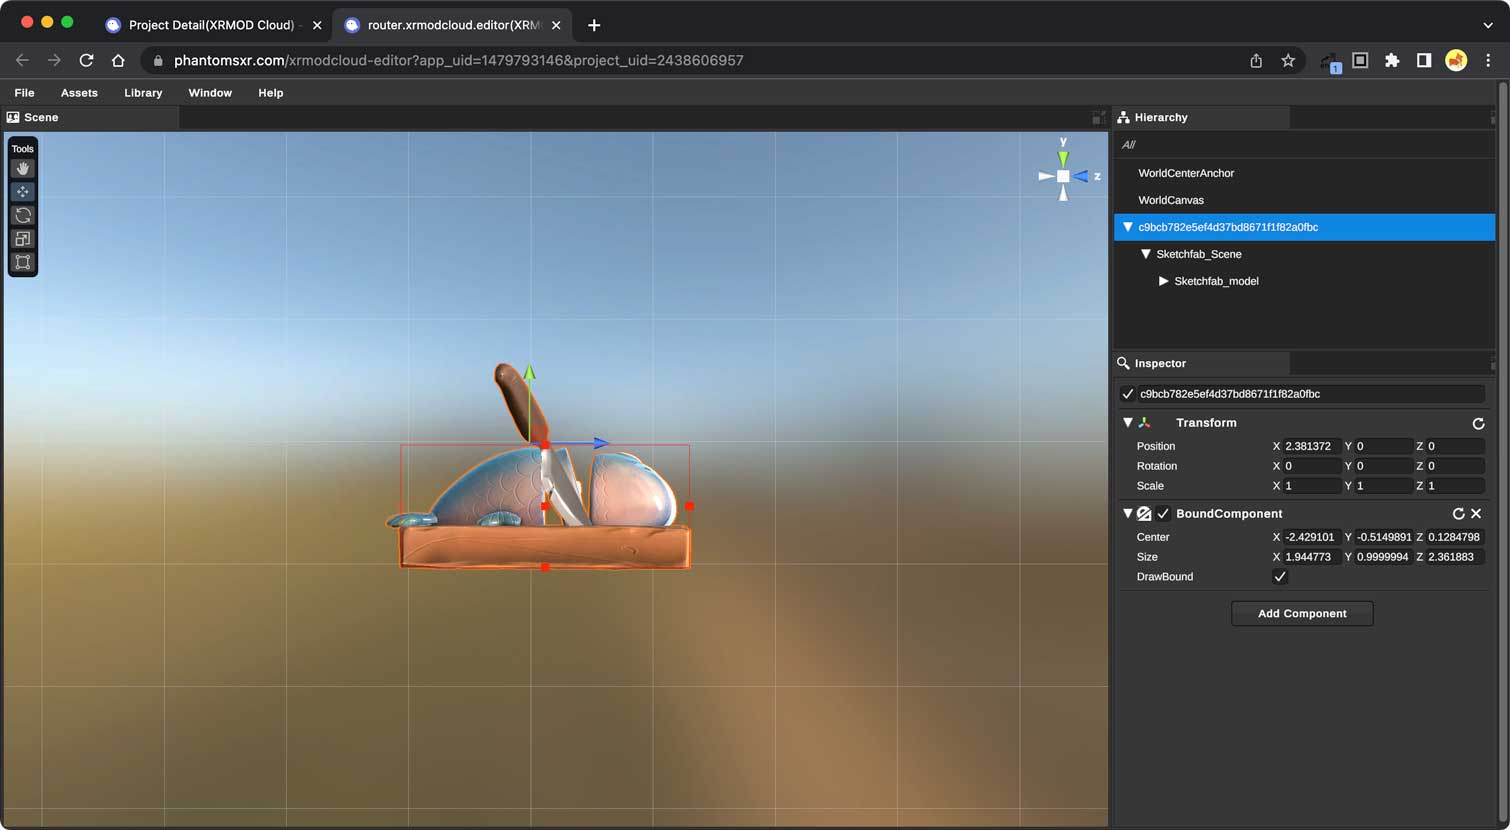The height and width of the screenshot is (830, 1510).
Task: Click the orientation gizmo Y axis cone
Action: click(1063, 158)
